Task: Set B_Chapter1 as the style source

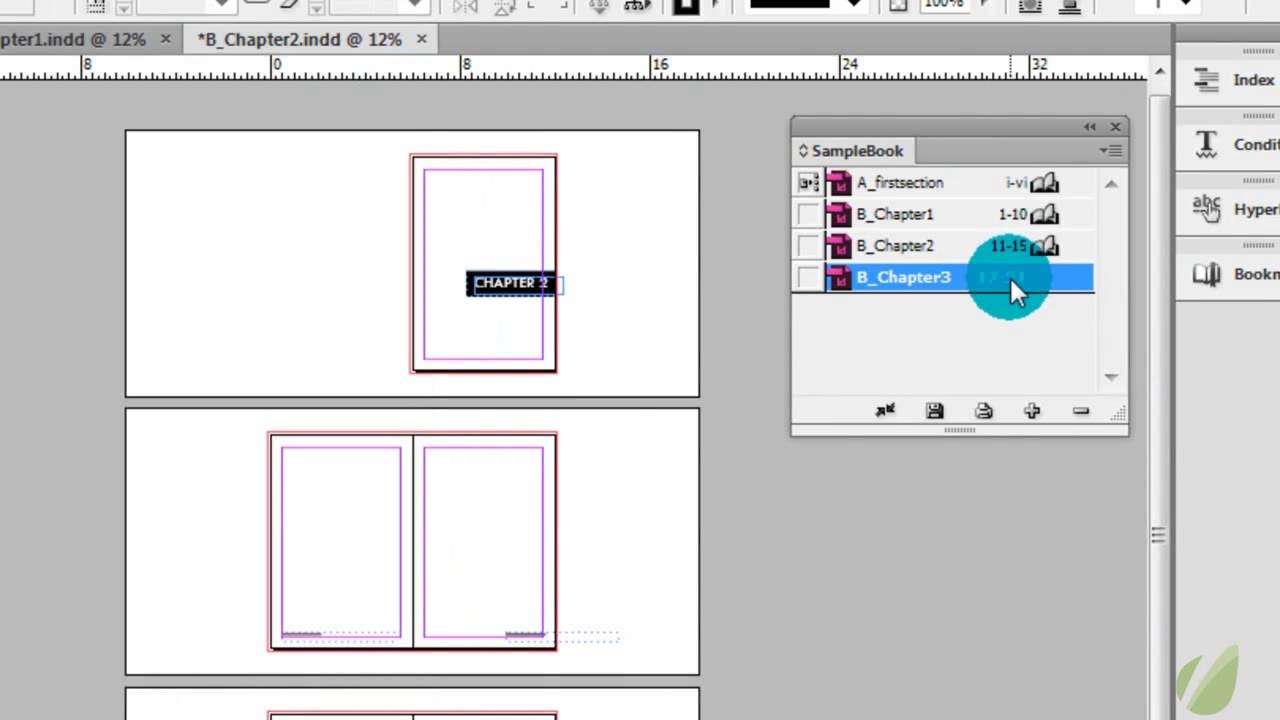Action: 808,214
